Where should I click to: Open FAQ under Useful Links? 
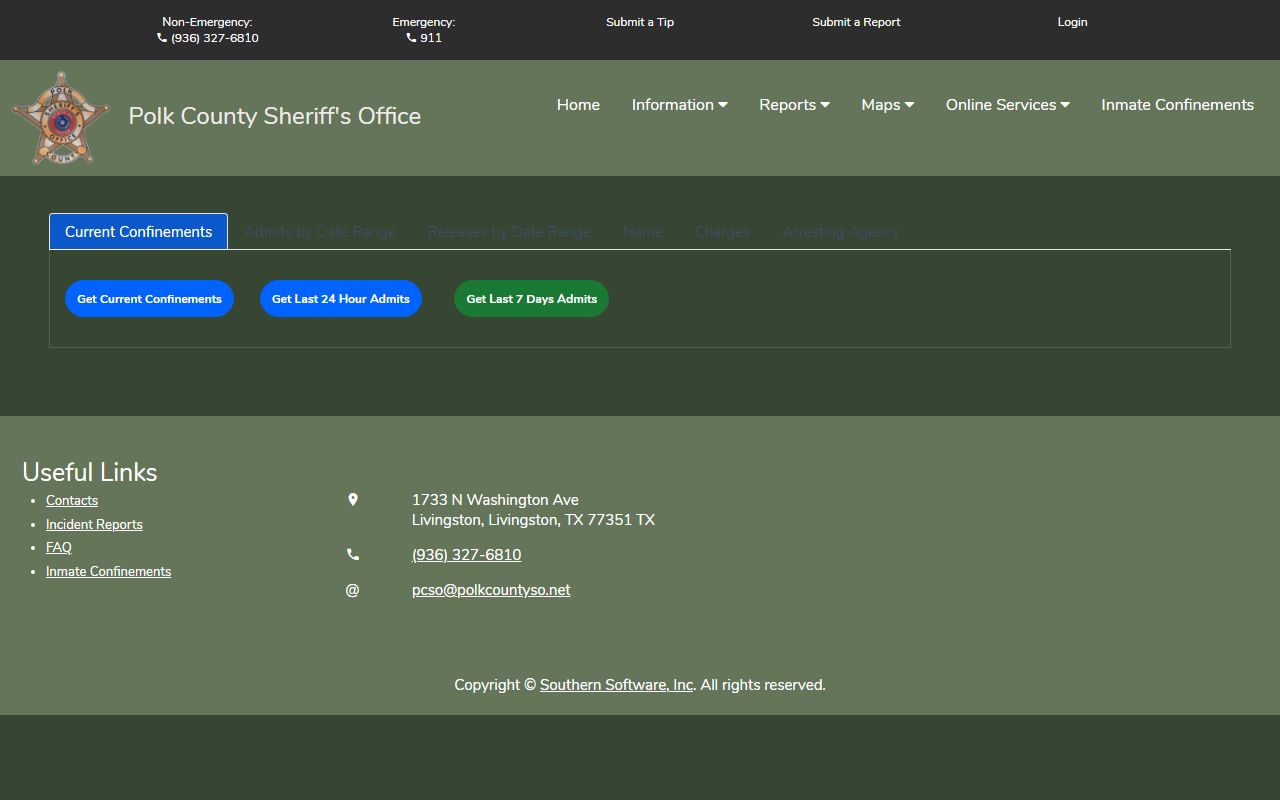[x=59, y=548]
